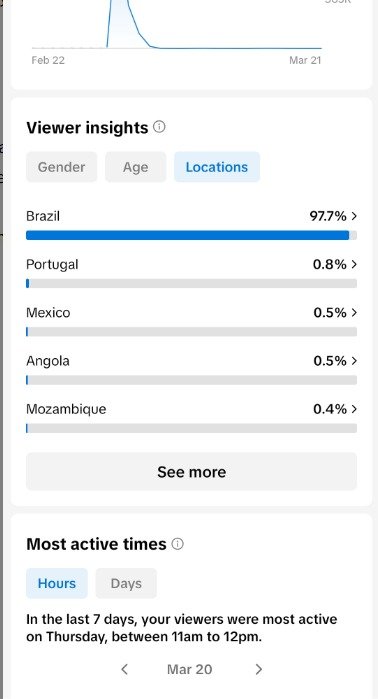This screenshot has width=378, height=699.
Task: Expand Mexico location chevron
Action: click(354, 312)
